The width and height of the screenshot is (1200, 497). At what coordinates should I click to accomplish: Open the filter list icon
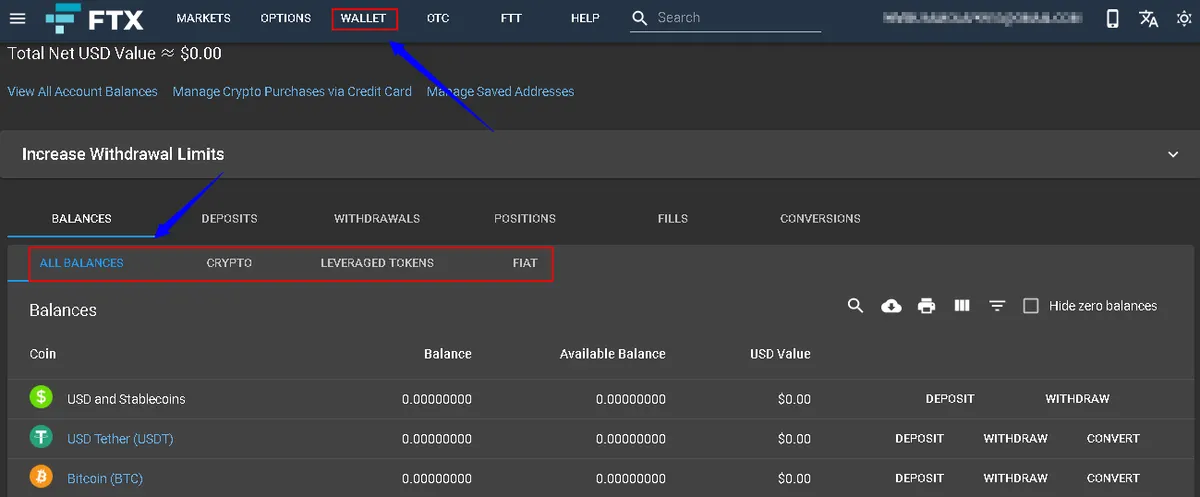pyautogui.click(x=997, y=306)
